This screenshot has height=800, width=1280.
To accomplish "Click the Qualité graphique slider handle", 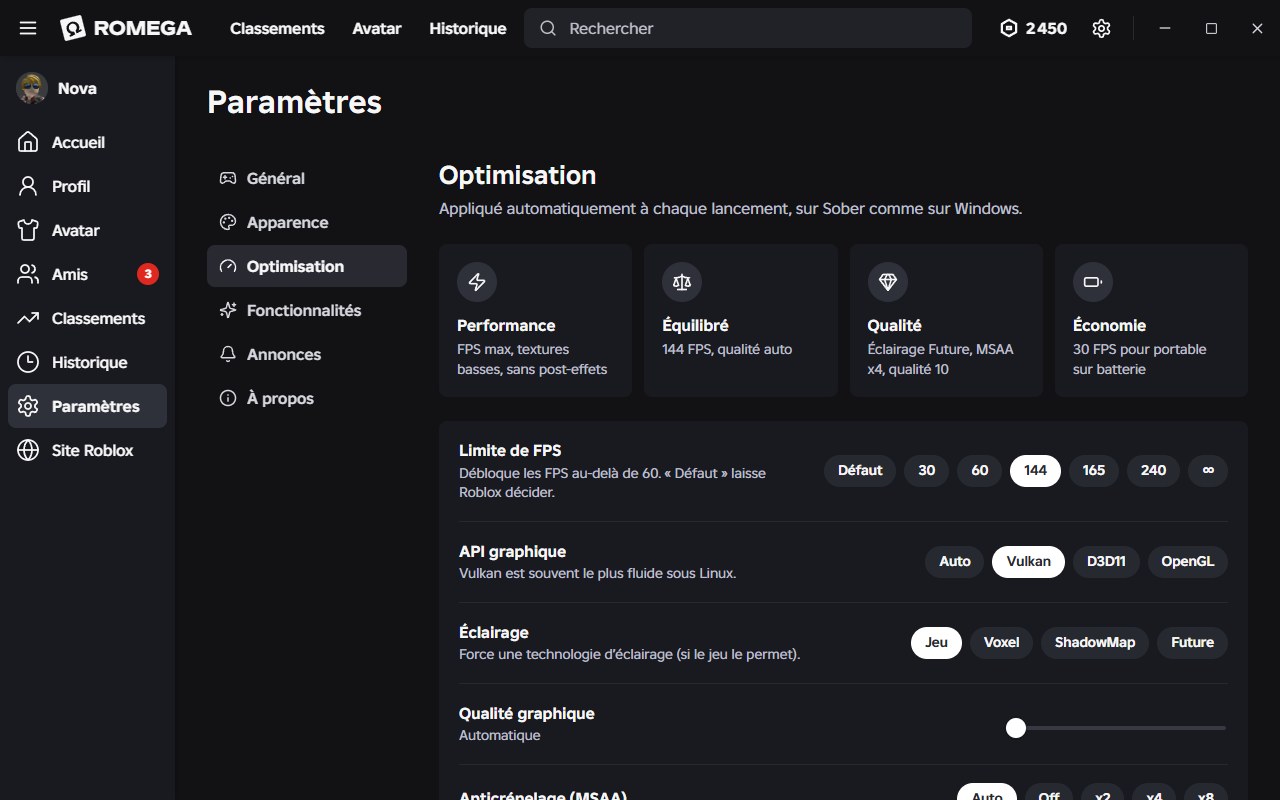I will coord(1016,728).
